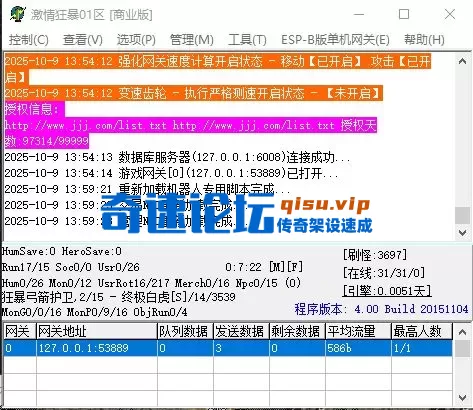Click the gateway table scrollbar thumb
The image size is (473, 410).
462,348
